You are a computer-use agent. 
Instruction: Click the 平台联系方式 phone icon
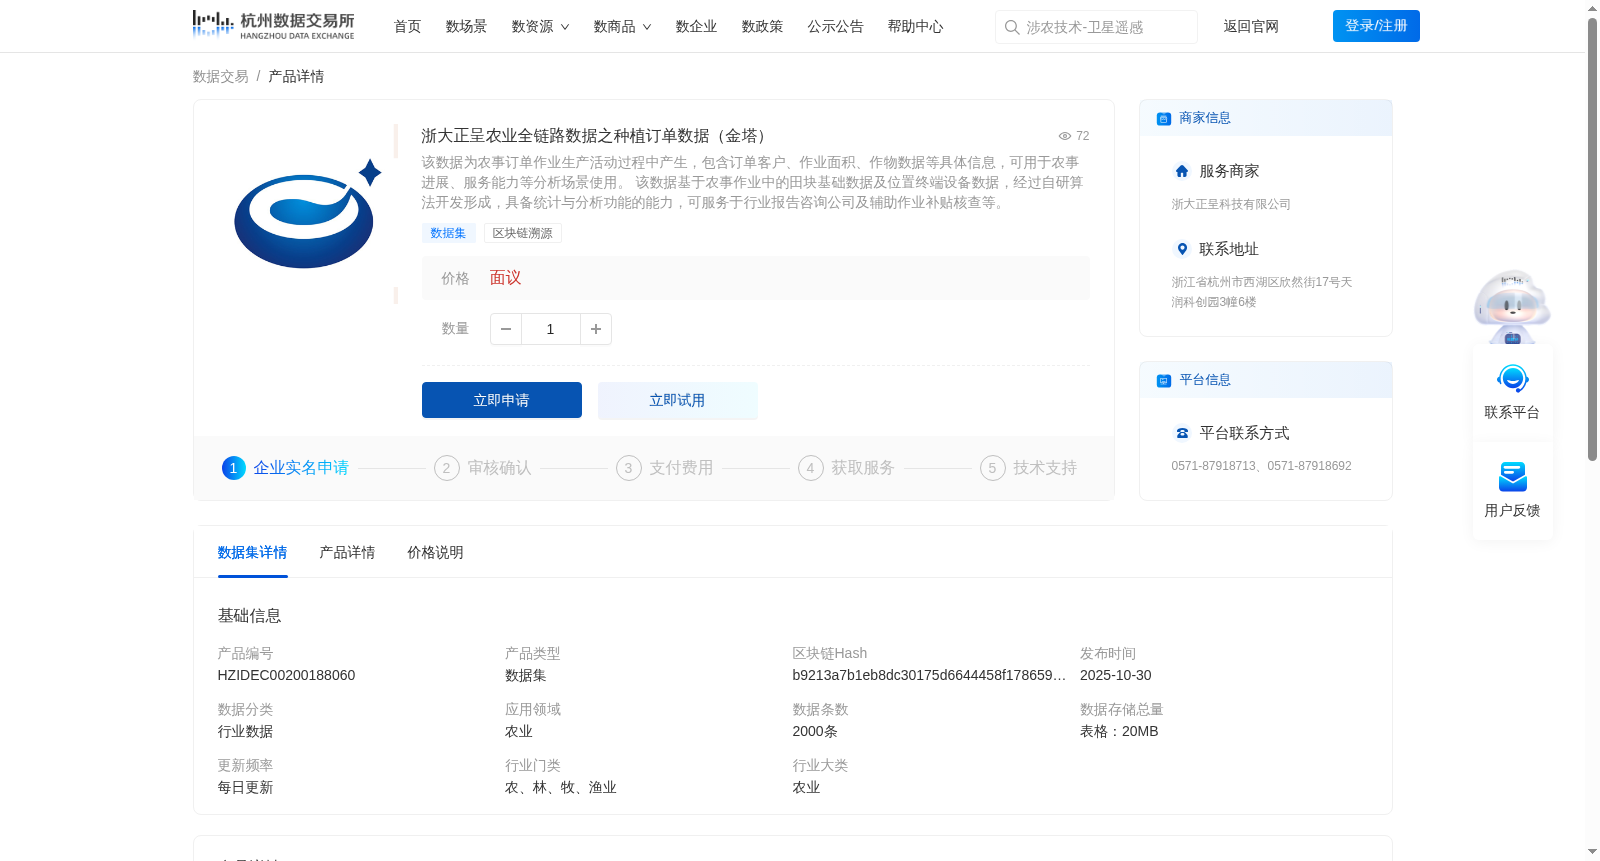[x=1182, y=433]
